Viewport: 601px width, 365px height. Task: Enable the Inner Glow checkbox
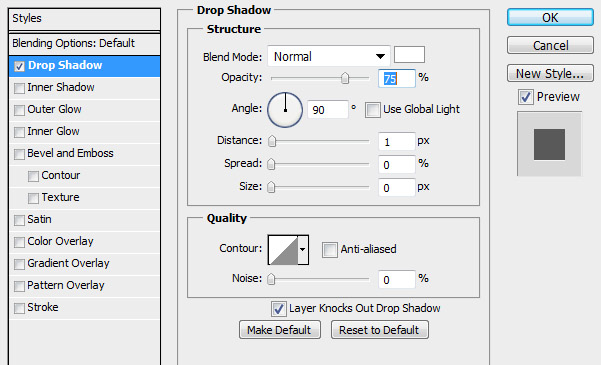coord(19,132)
